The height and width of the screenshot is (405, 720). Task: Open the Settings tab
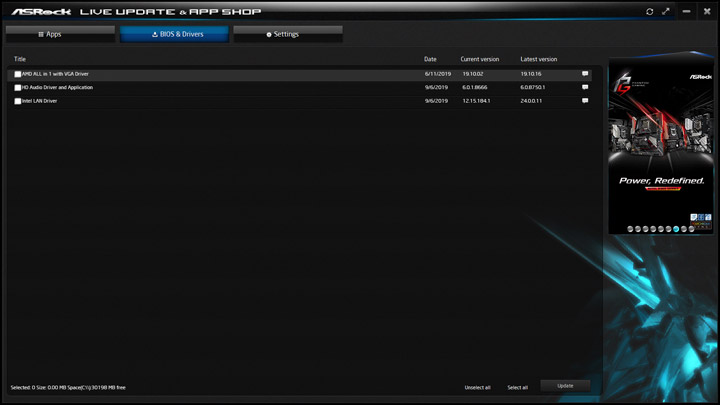click(x=288, y=34)
